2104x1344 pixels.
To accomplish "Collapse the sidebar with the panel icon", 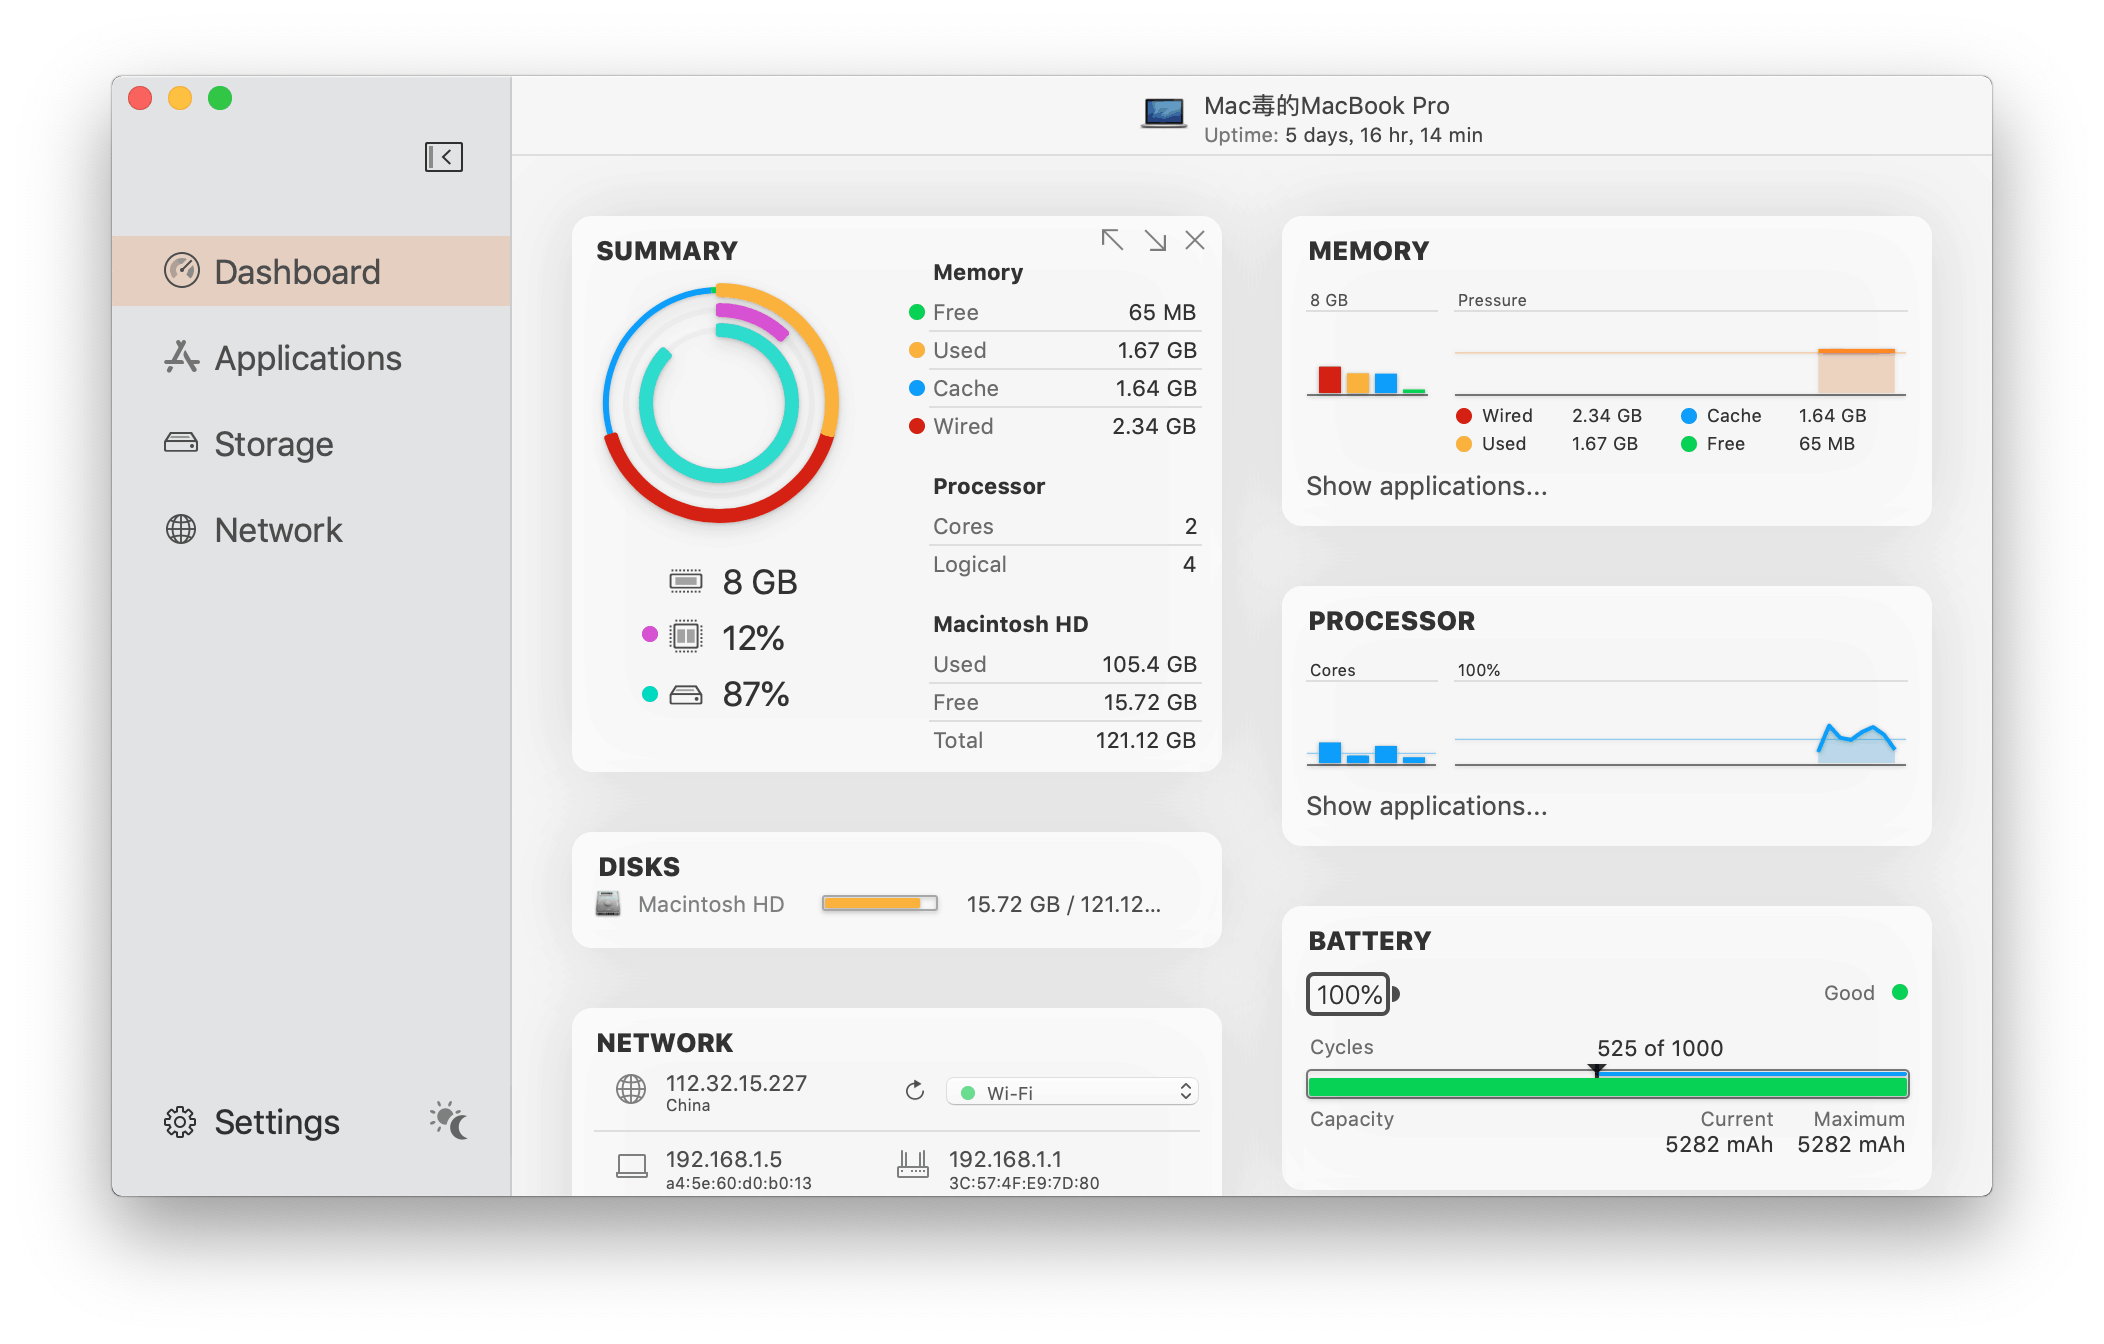I will pos(443,157).
